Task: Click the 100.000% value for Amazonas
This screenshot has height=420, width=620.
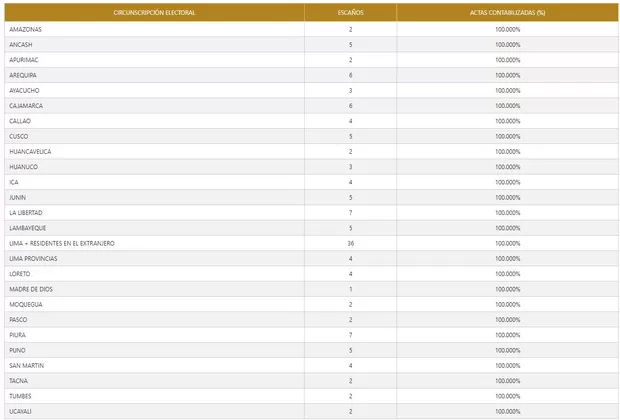Action: pyautogui.click(x=508, y=29)
